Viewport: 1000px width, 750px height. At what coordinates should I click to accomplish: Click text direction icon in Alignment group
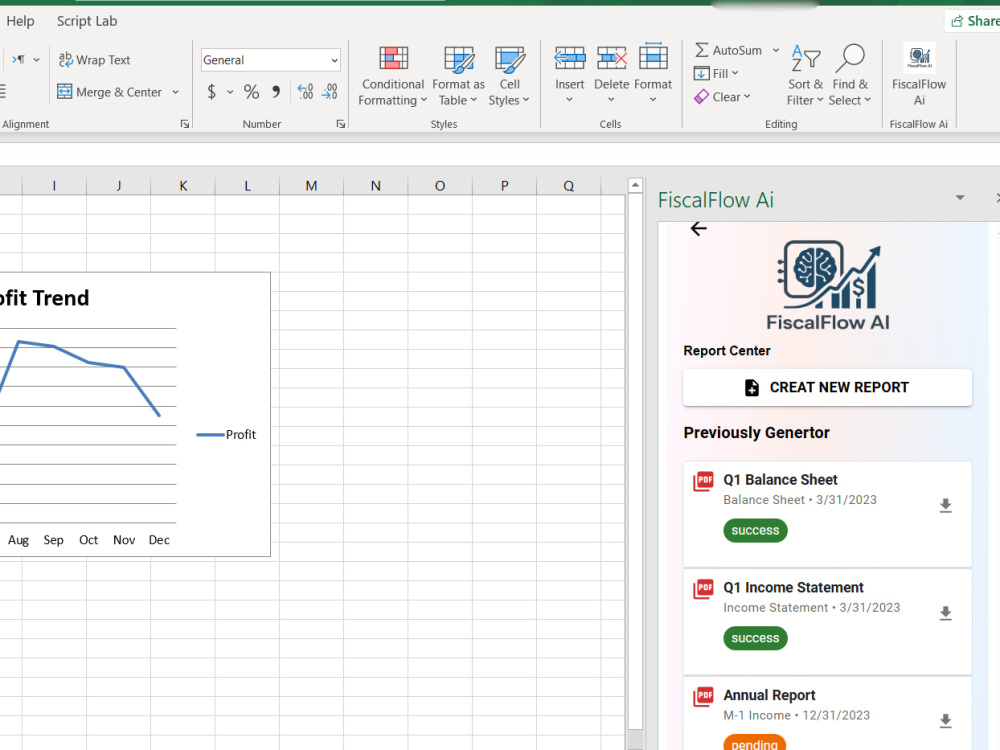(x=18, y=59)
